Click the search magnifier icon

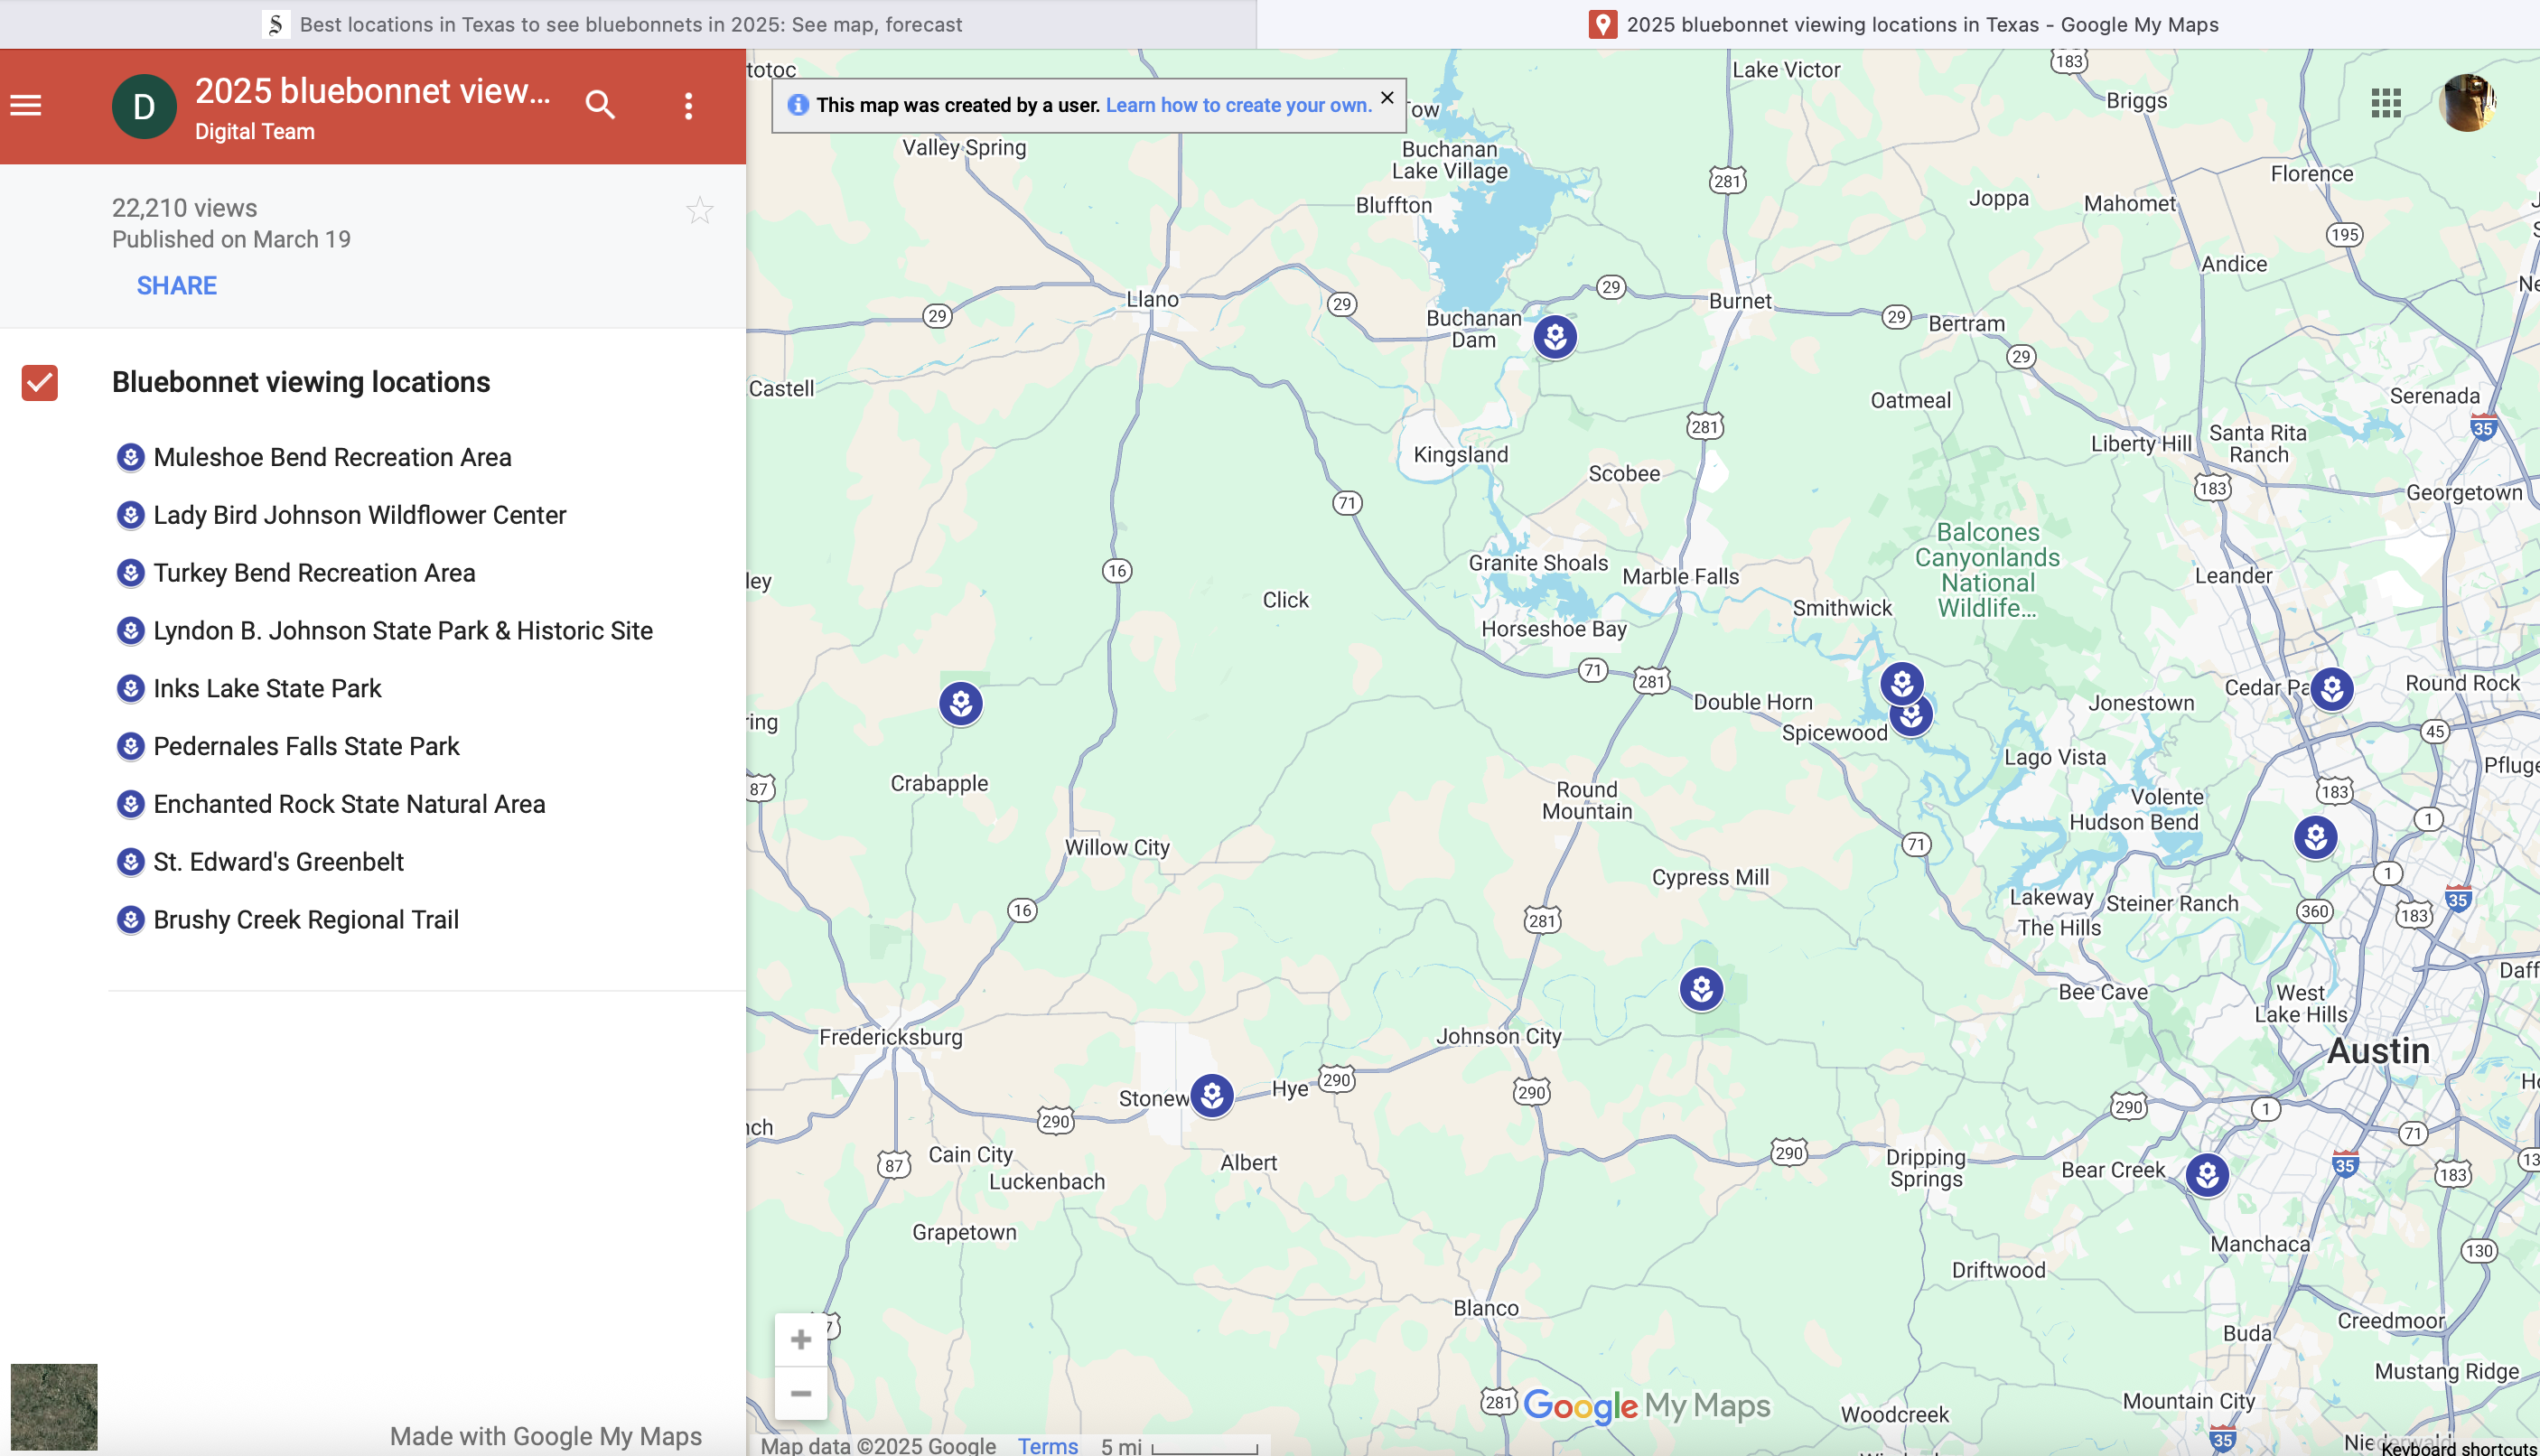pos(600,105)
